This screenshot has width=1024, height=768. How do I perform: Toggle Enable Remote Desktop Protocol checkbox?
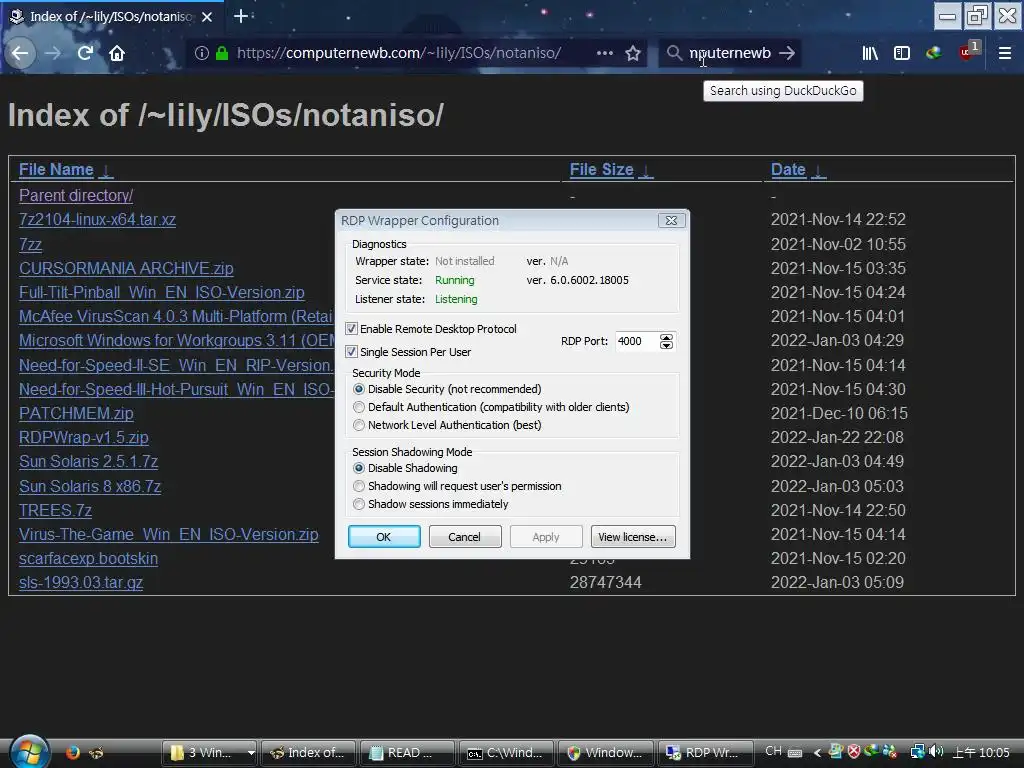pyautogui.click(x=351, y=328)
